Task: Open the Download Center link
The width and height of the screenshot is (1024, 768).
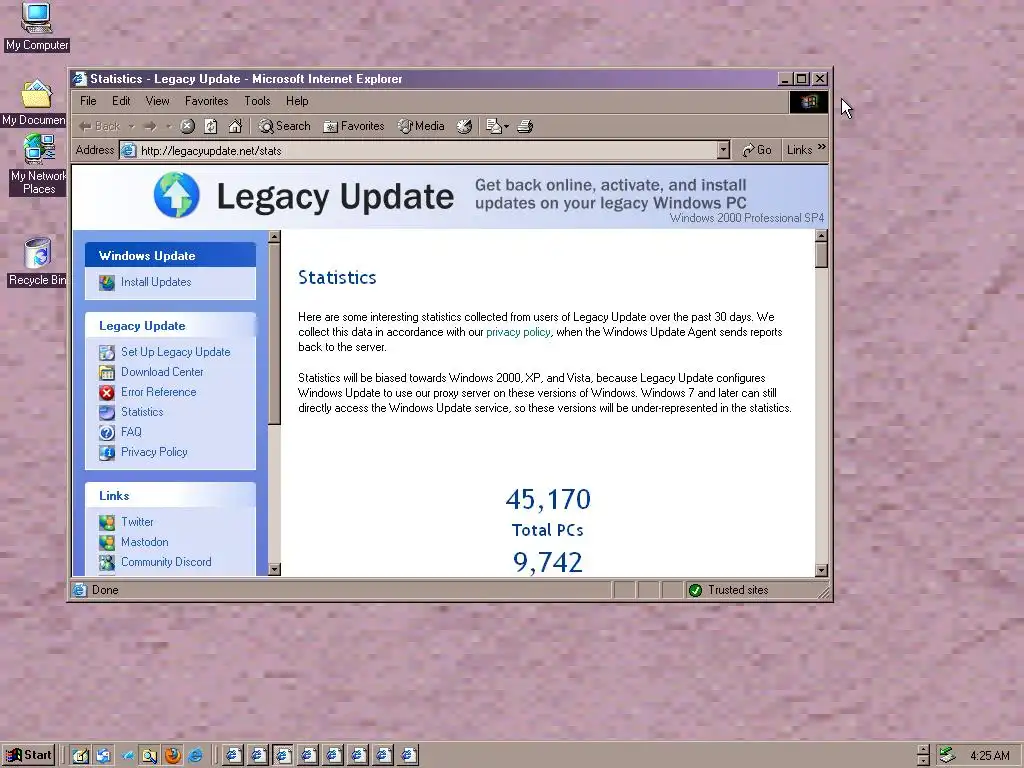Action: tap(162, 372)
